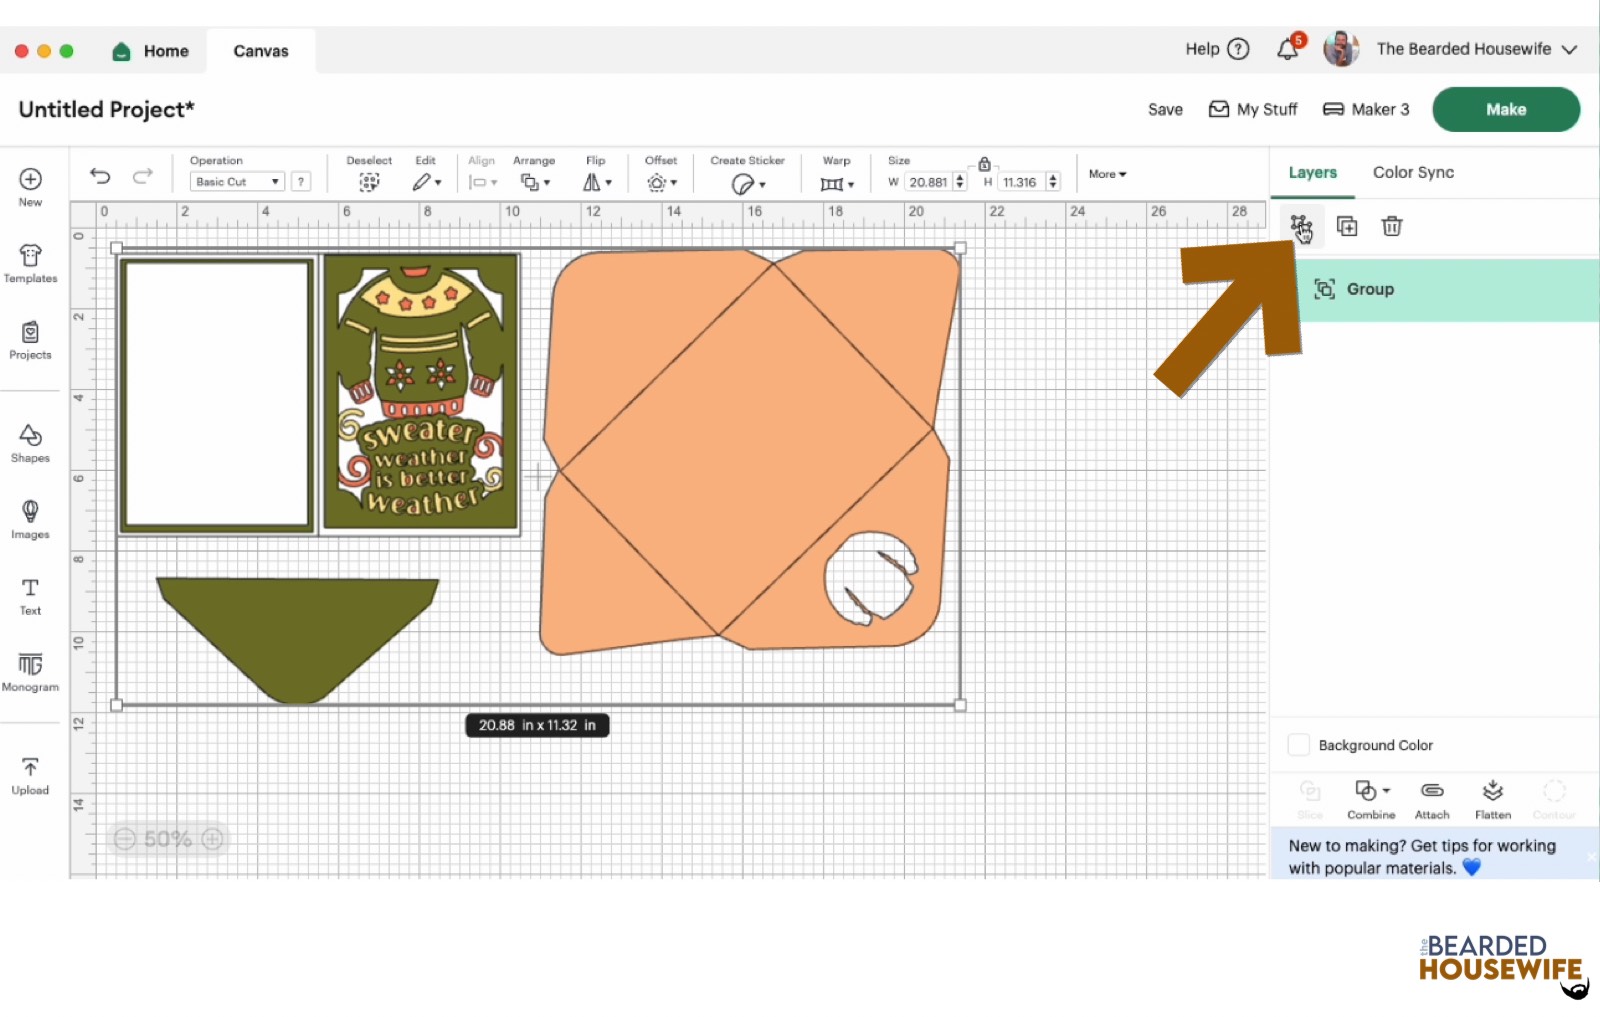This screenshot has height=1017, width=1600.
Task: Open the Images panel
Action: point(30,517)
